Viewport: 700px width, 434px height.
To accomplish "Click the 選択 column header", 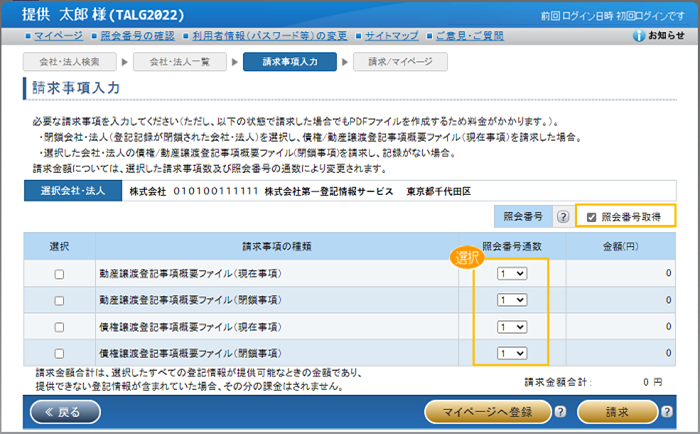I will point(59,246).
